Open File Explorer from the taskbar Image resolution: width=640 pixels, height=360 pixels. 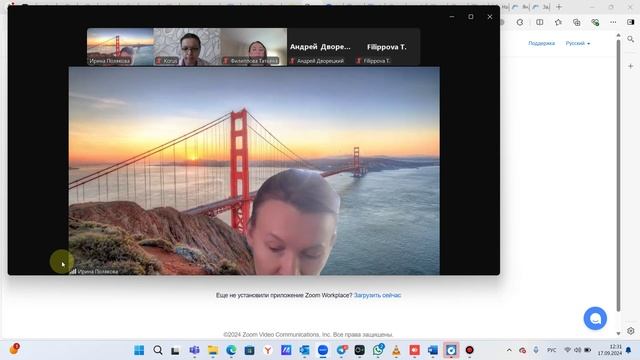point(213,350)
